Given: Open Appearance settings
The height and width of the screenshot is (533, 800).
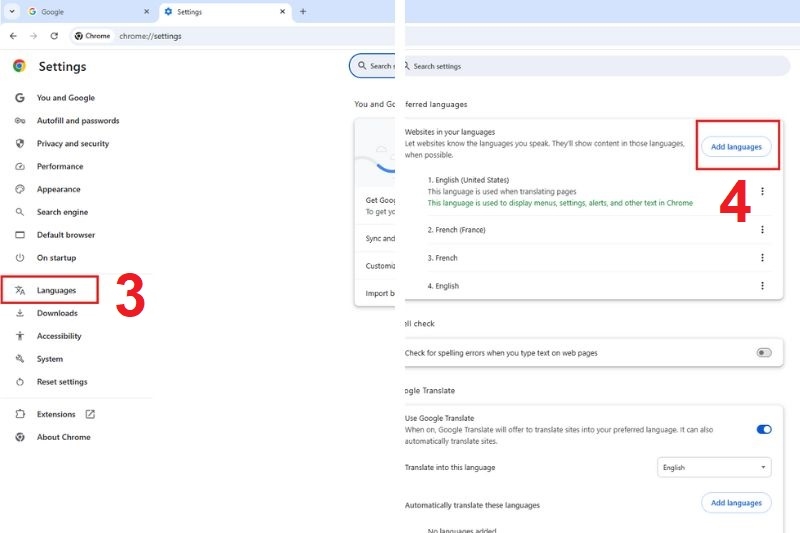Looking at the screenshot, I should point(58,189).
